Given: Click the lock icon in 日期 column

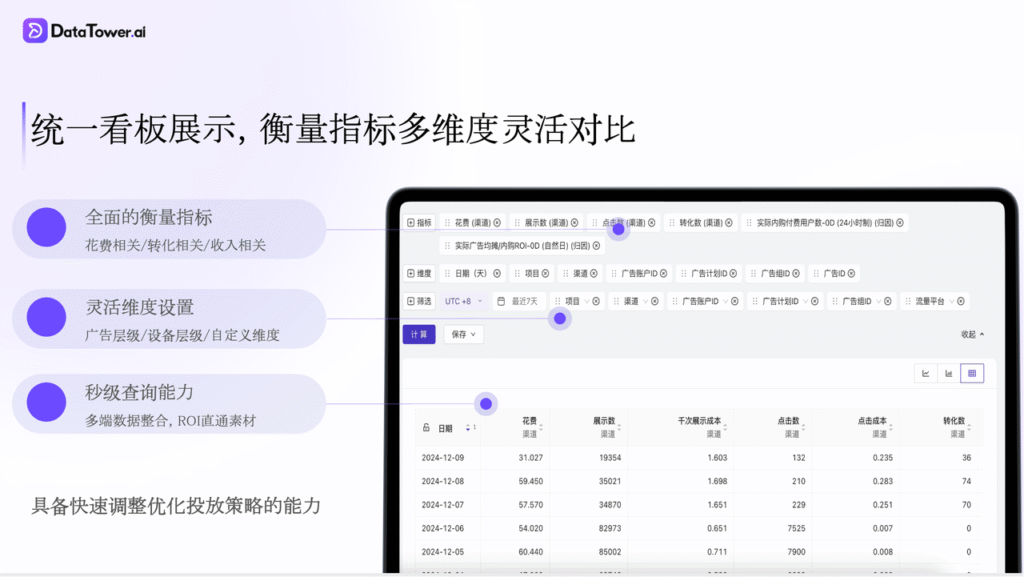Looking at the screenshot, I should tap(427, 428).
